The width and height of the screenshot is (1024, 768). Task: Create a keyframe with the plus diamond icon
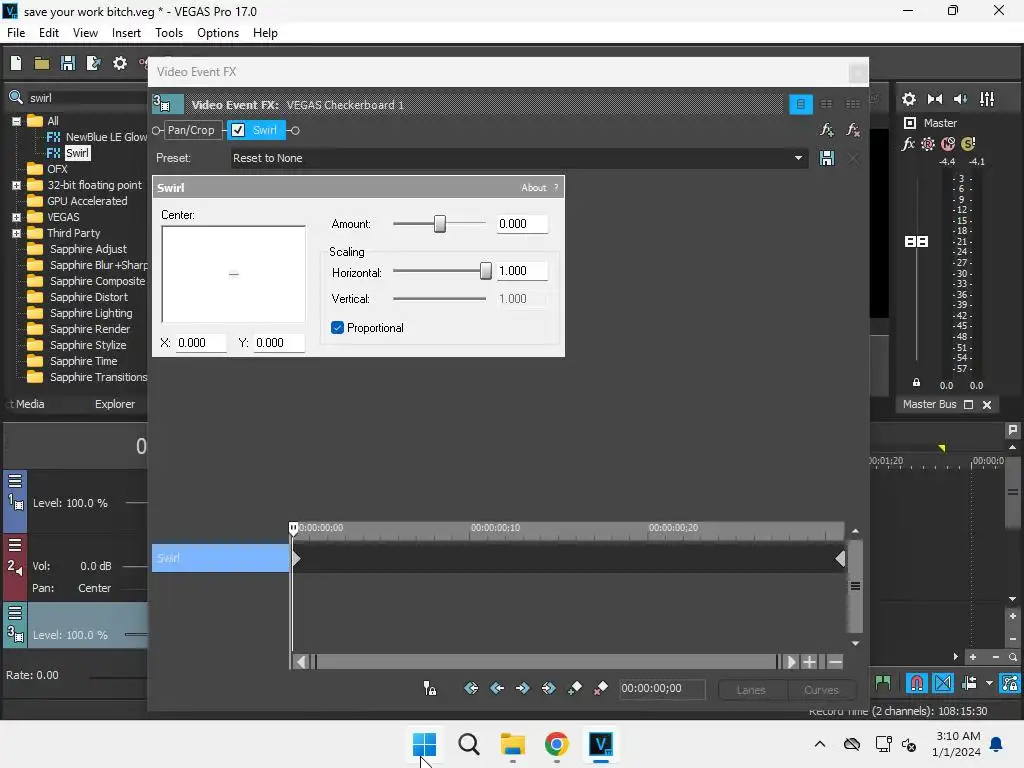pyautogui.click(x=575, y=688)
